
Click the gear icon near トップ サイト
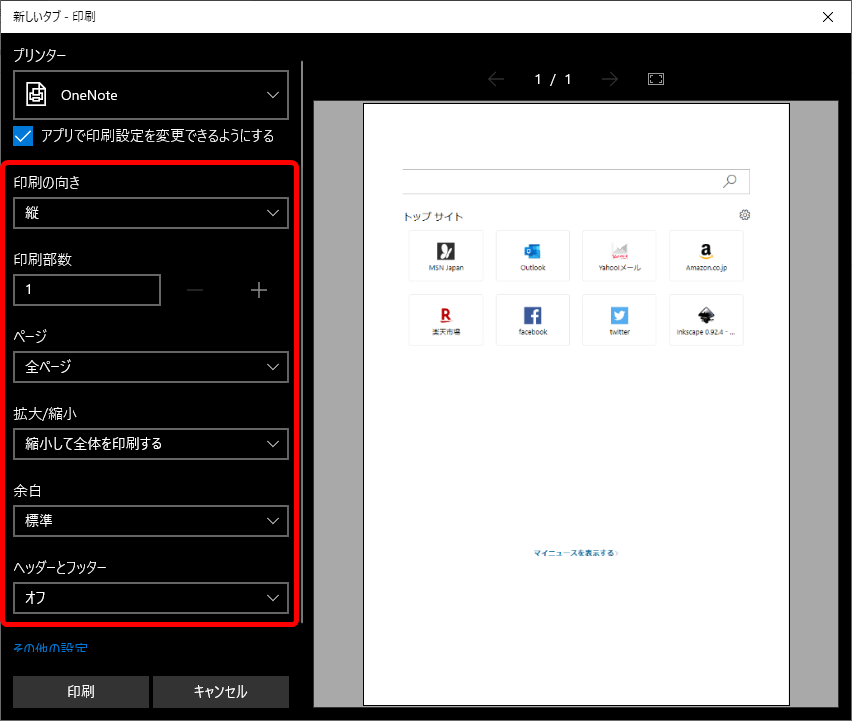click(x=744, y=215)
